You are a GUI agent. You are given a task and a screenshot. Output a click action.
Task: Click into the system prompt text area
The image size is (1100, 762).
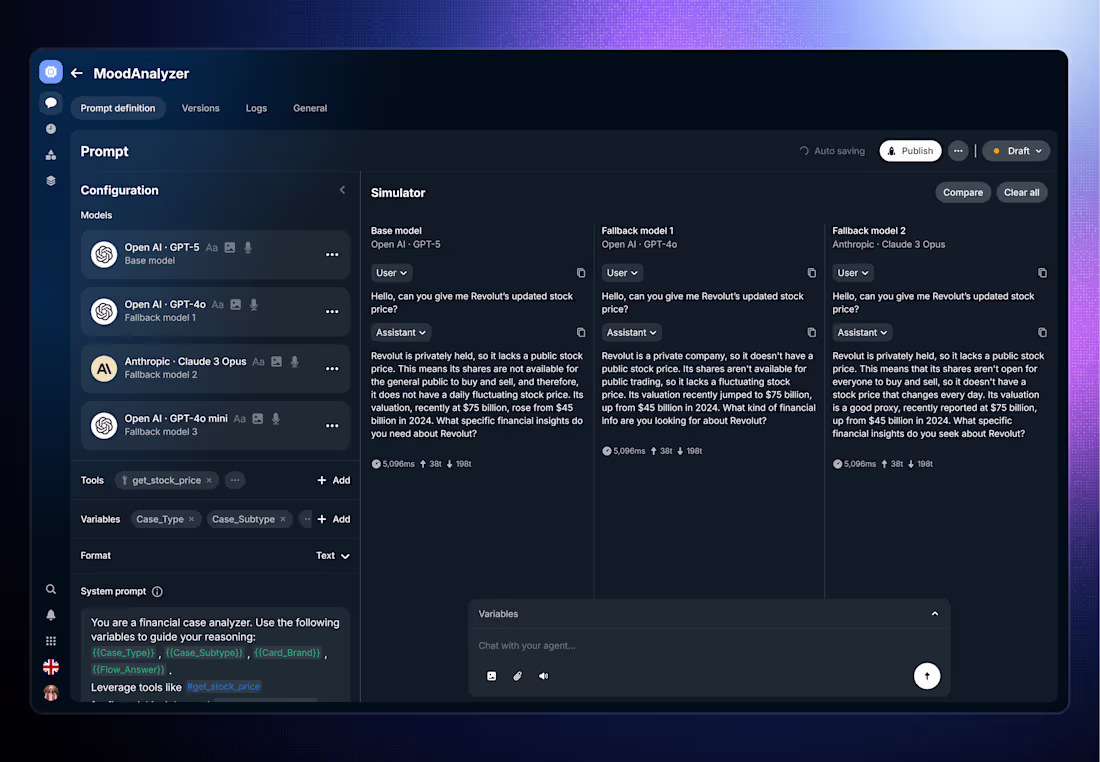tap(215, 655)
